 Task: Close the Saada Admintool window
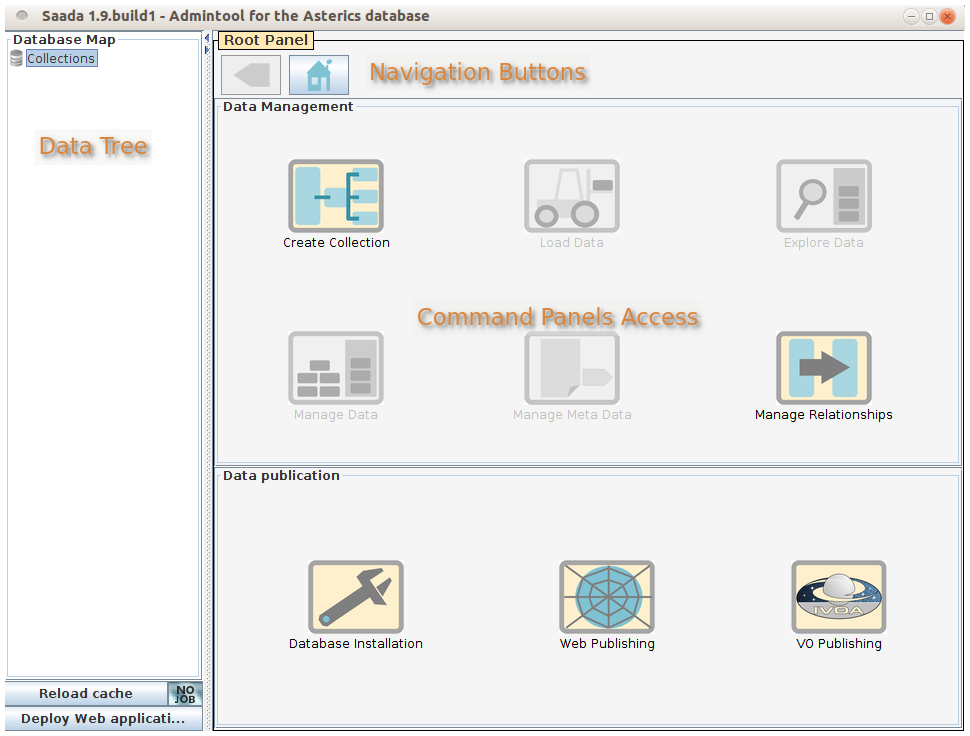947,17
